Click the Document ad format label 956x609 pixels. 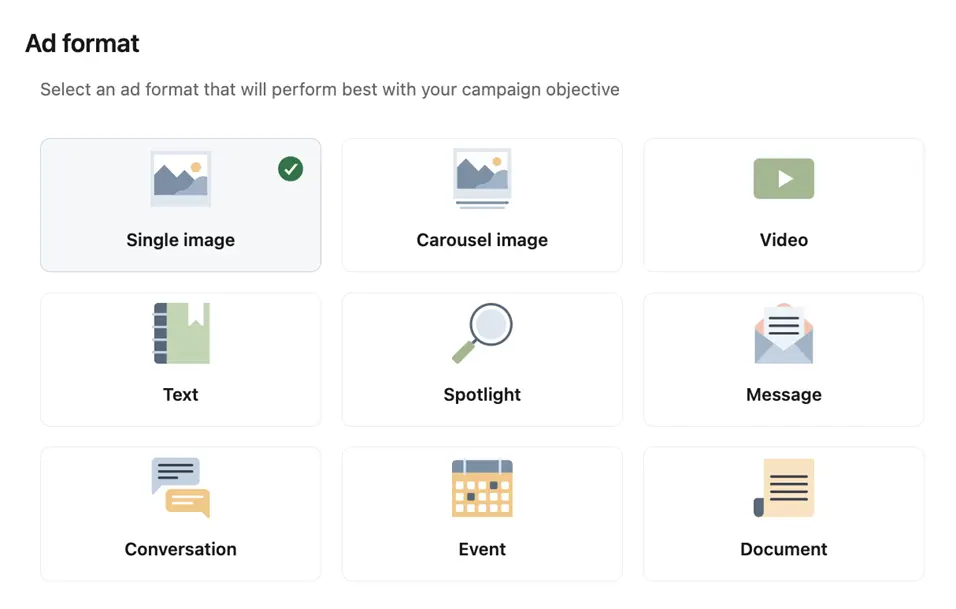[x=783, y=548]
